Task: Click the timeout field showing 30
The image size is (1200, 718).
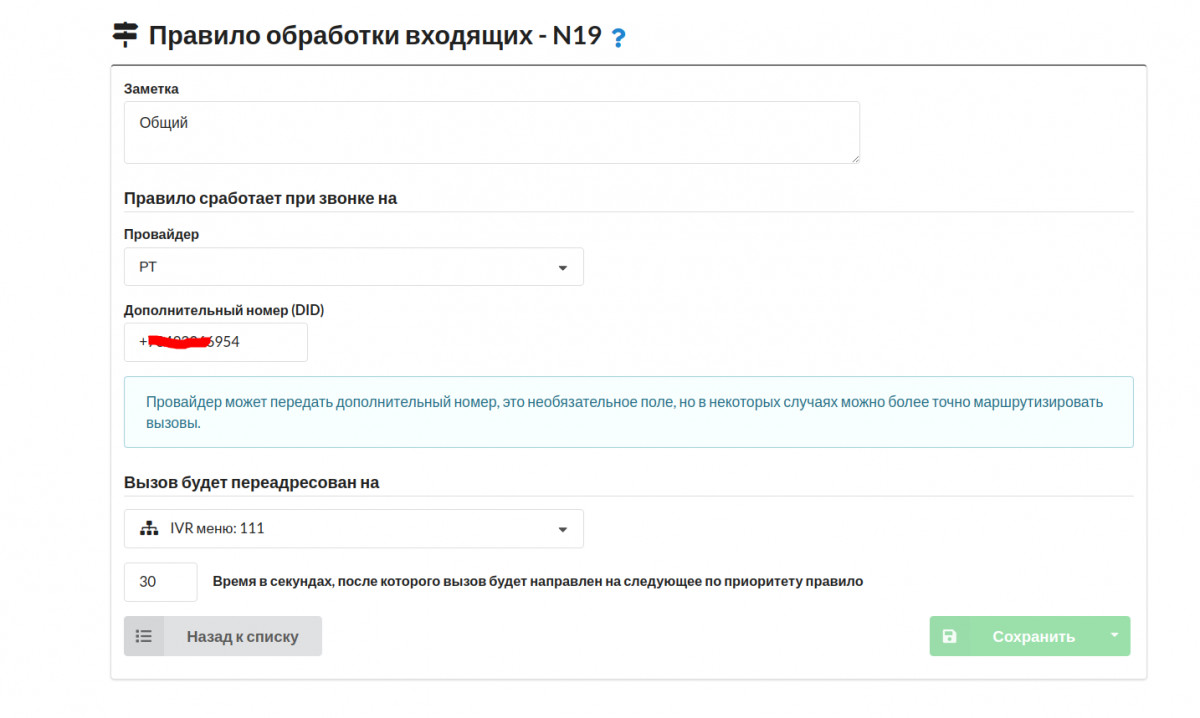Action: [x=160, y=581]
